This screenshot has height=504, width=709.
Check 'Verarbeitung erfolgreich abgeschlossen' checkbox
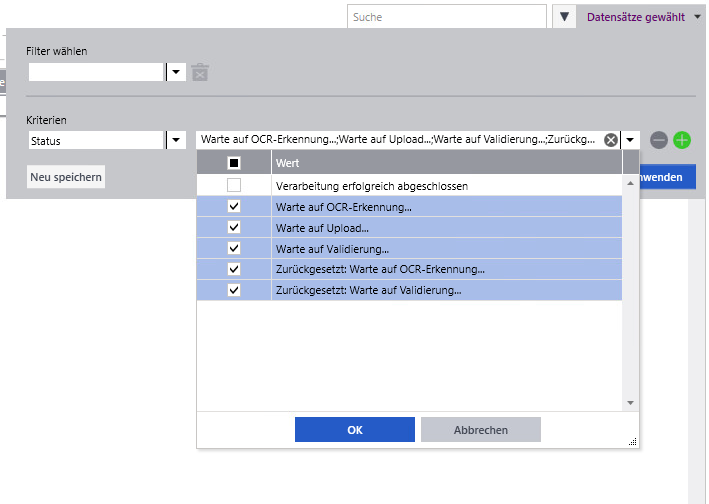[x=234, y=186]
